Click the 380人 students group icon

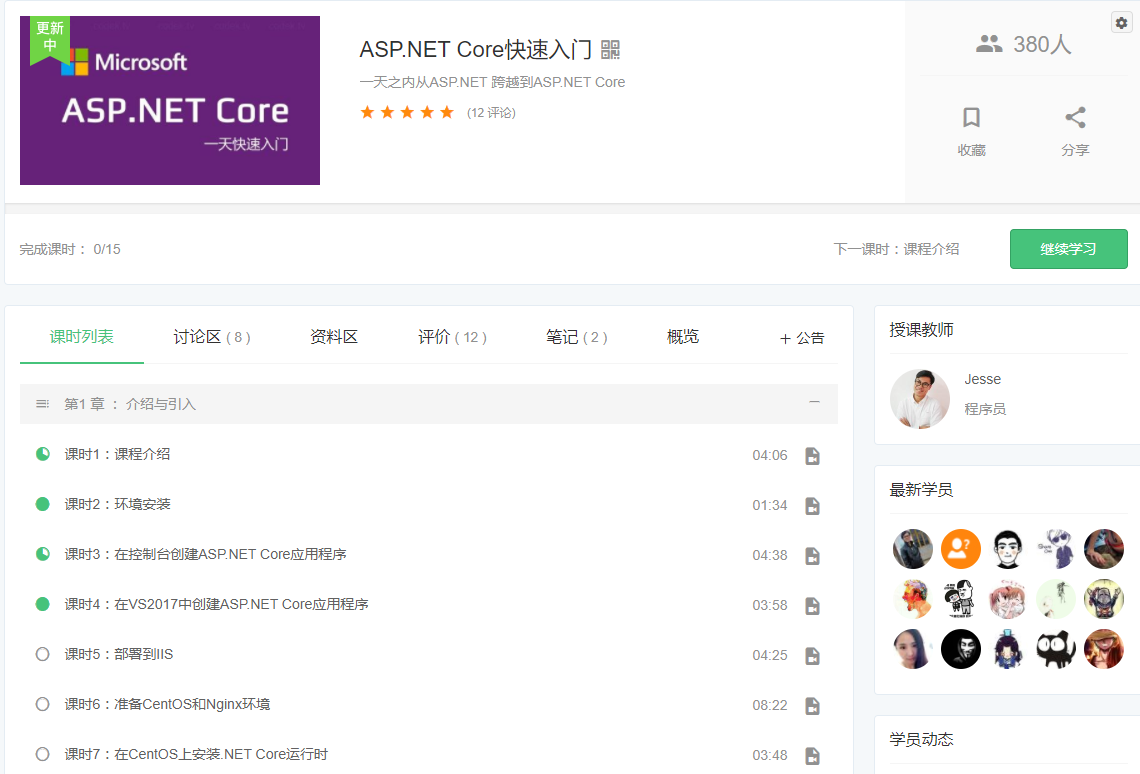pos(989,44)
